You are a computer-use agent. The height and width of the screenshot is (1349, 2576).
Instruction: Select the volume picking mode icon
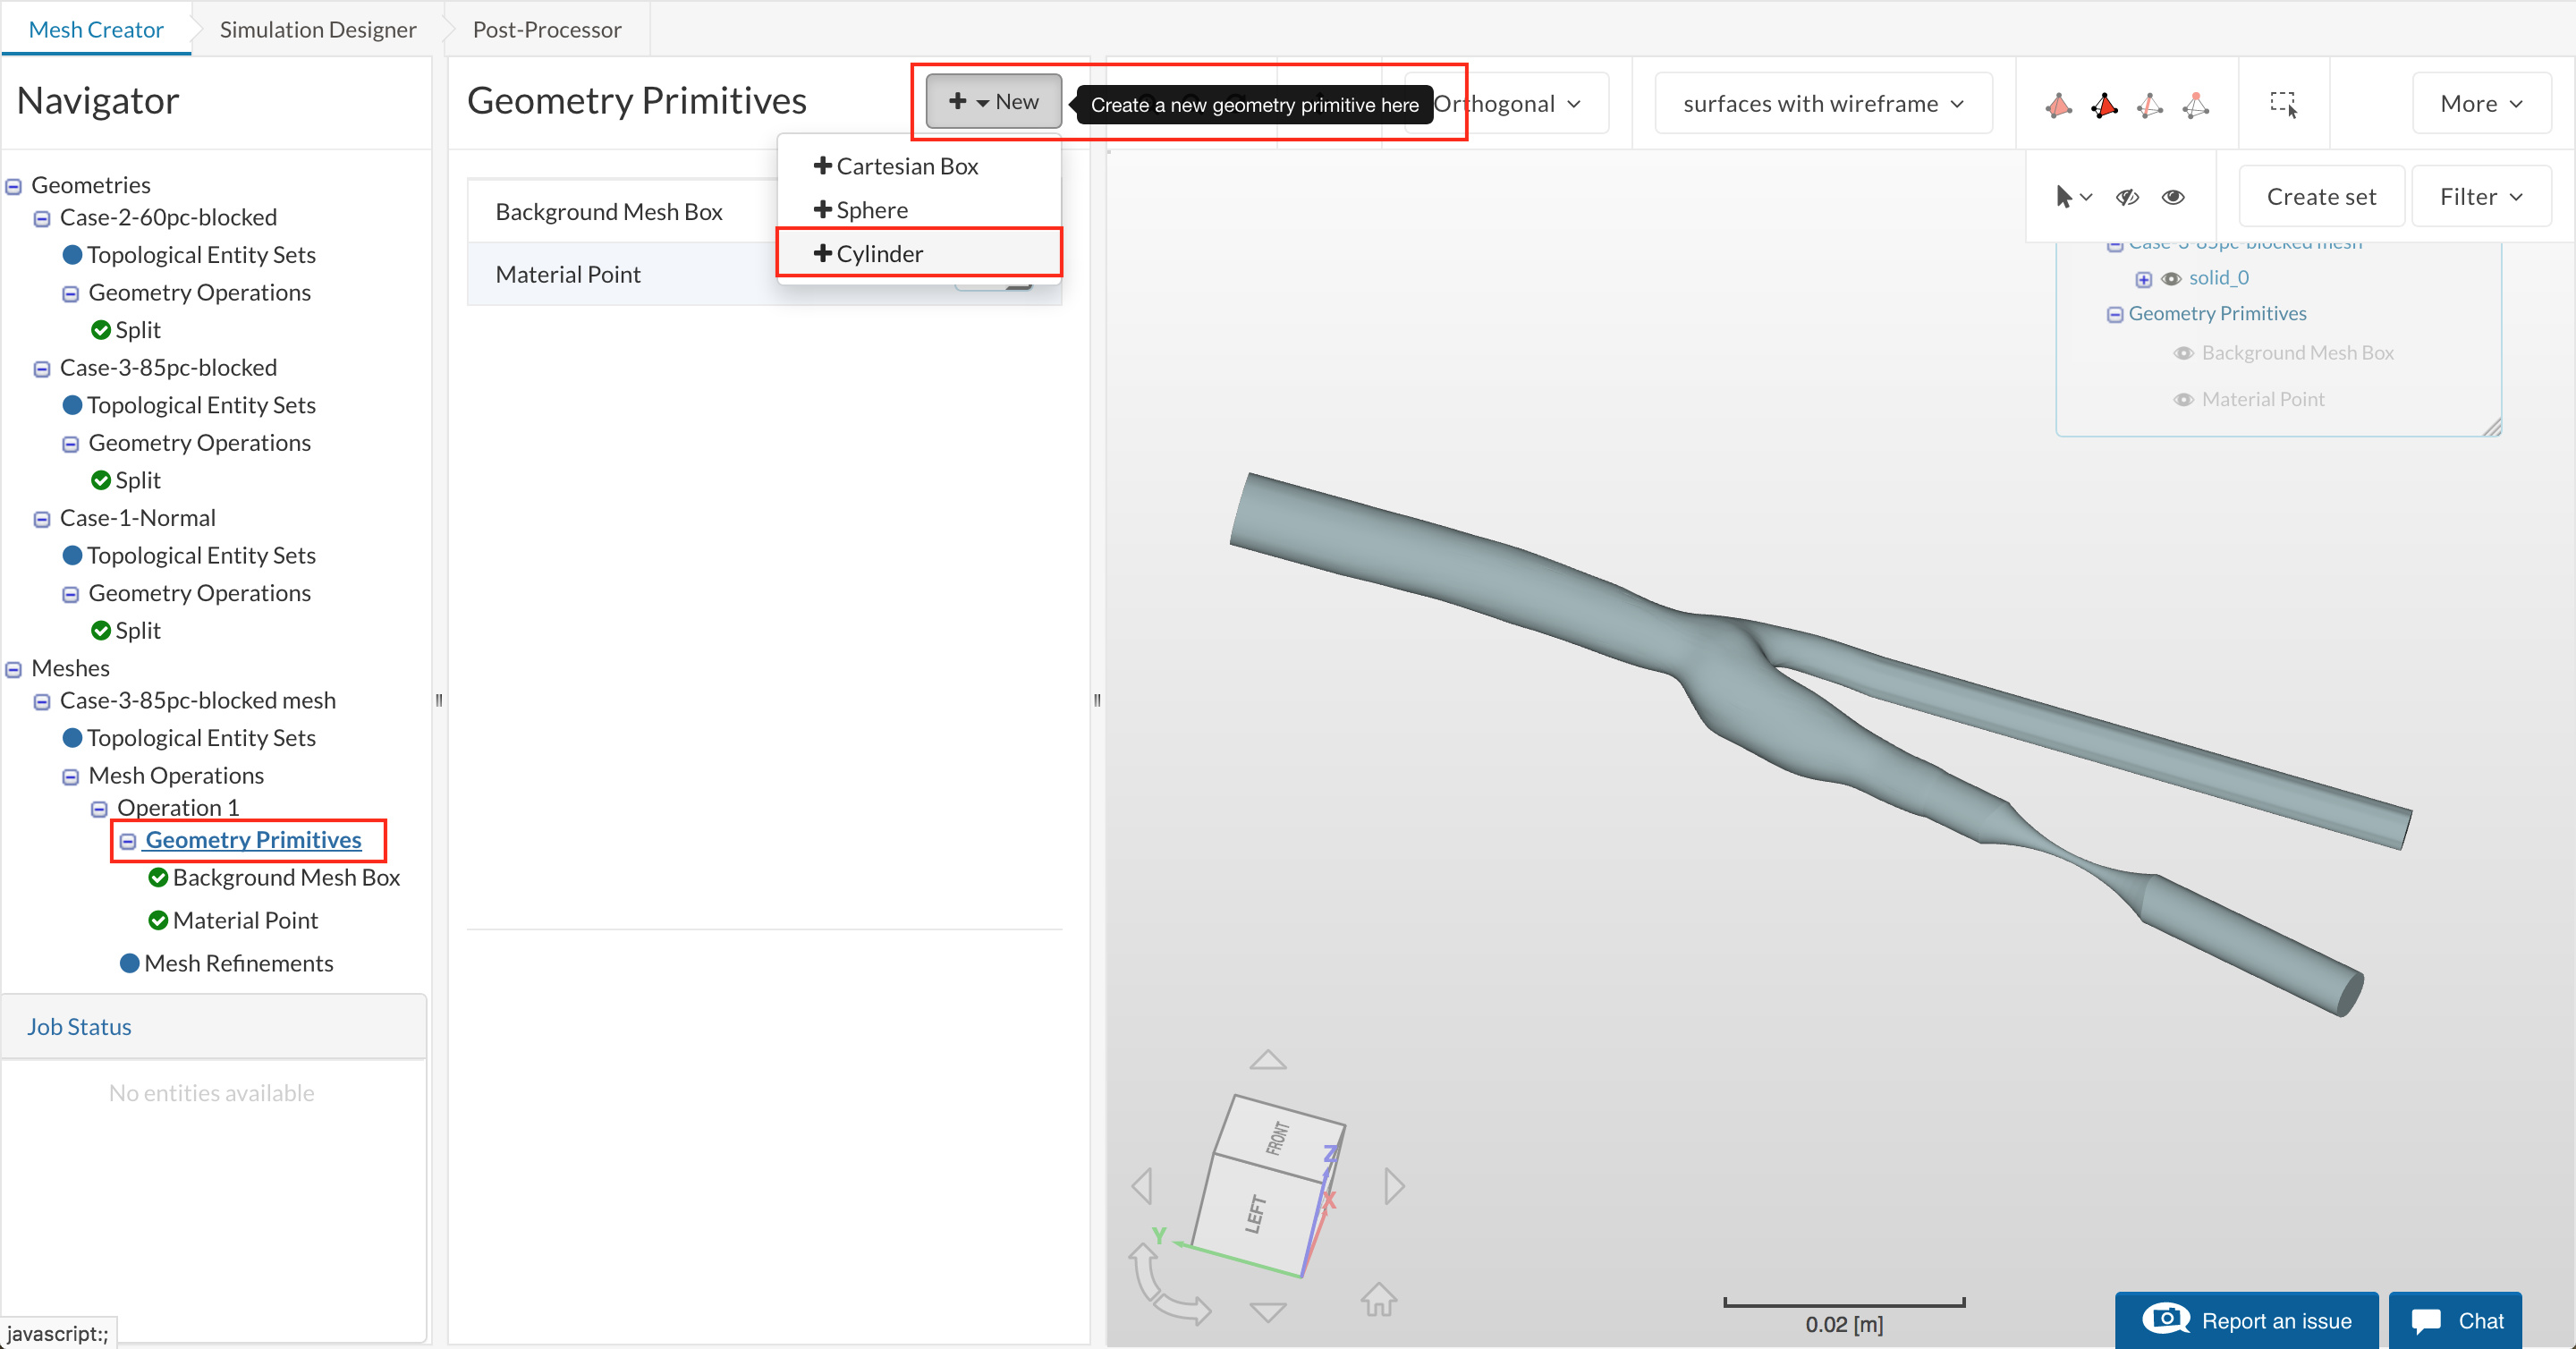pyautogui.click(x=2058, y=104)
